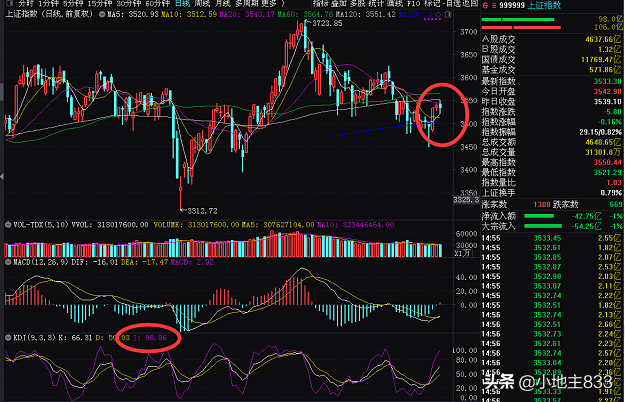
Task: Click list icon between G and 999999
Action: (493, 5)
